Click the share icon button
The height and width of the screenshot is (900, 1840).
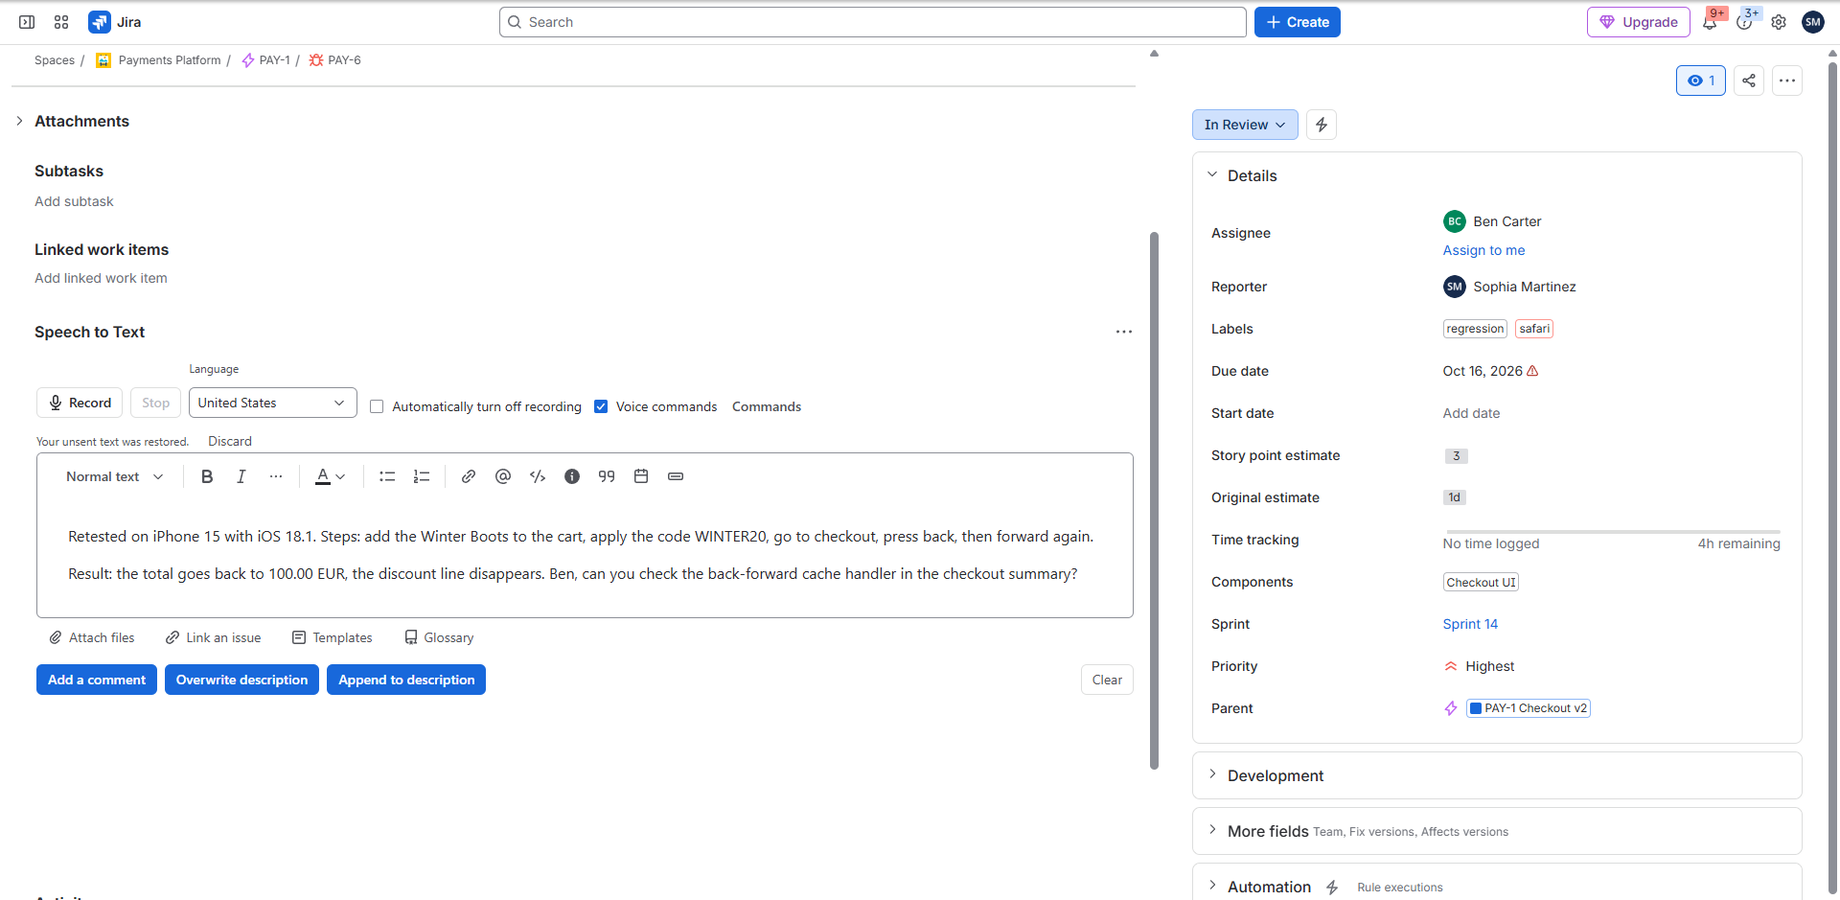pyautogui.click(x=1748, y=81)
